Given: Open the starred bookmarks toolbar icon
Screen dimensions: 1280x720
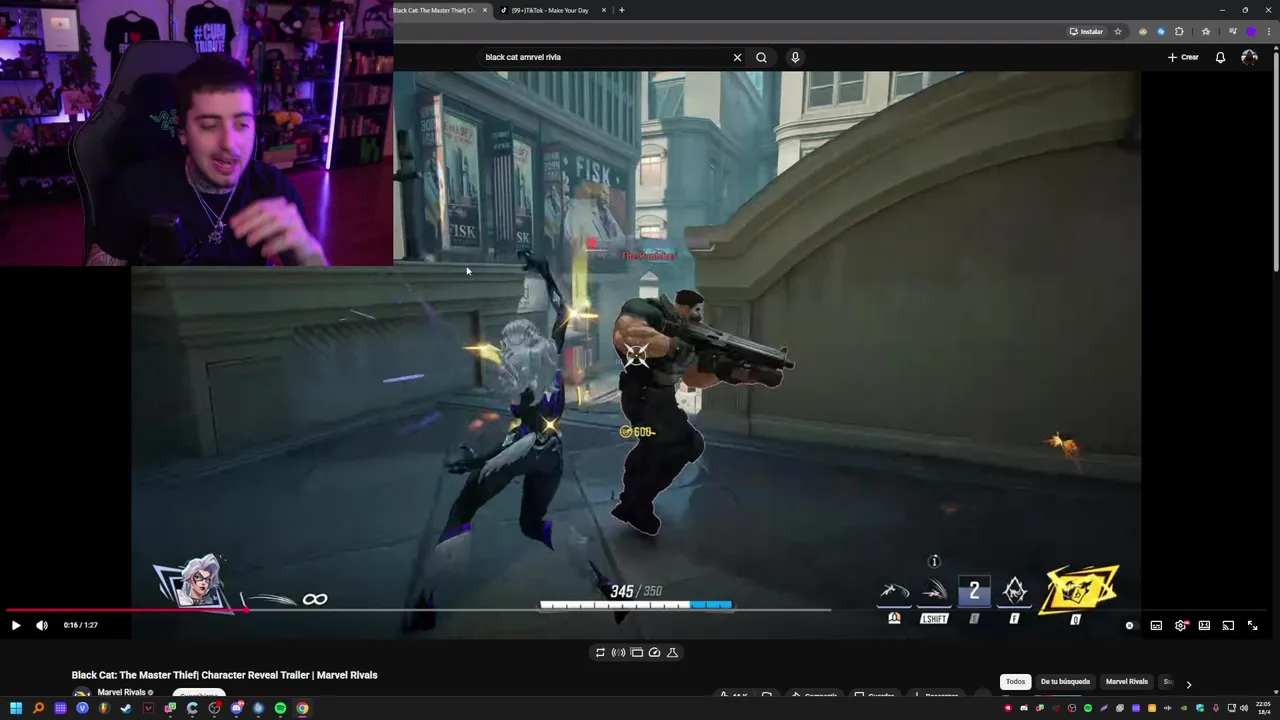Looking at the screenshot, I should point(1206,31).
